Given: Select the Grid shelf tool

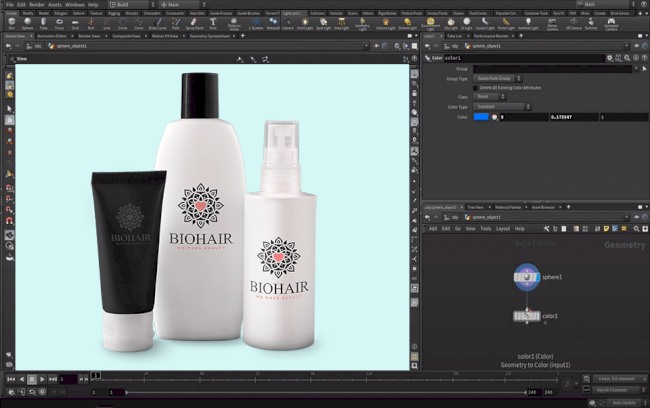Looking at the screenshot, I should 75,24.
